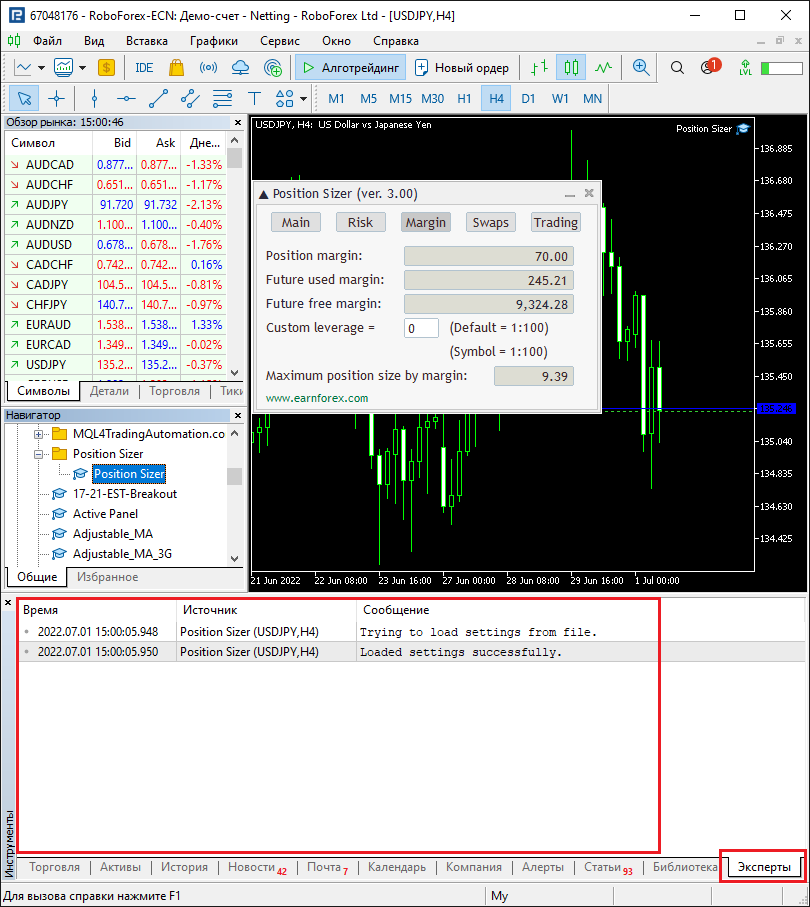Switch to the Risk tab in Position Sizer
This screenshot has width=810, height=907.
[x=360, y=222]
